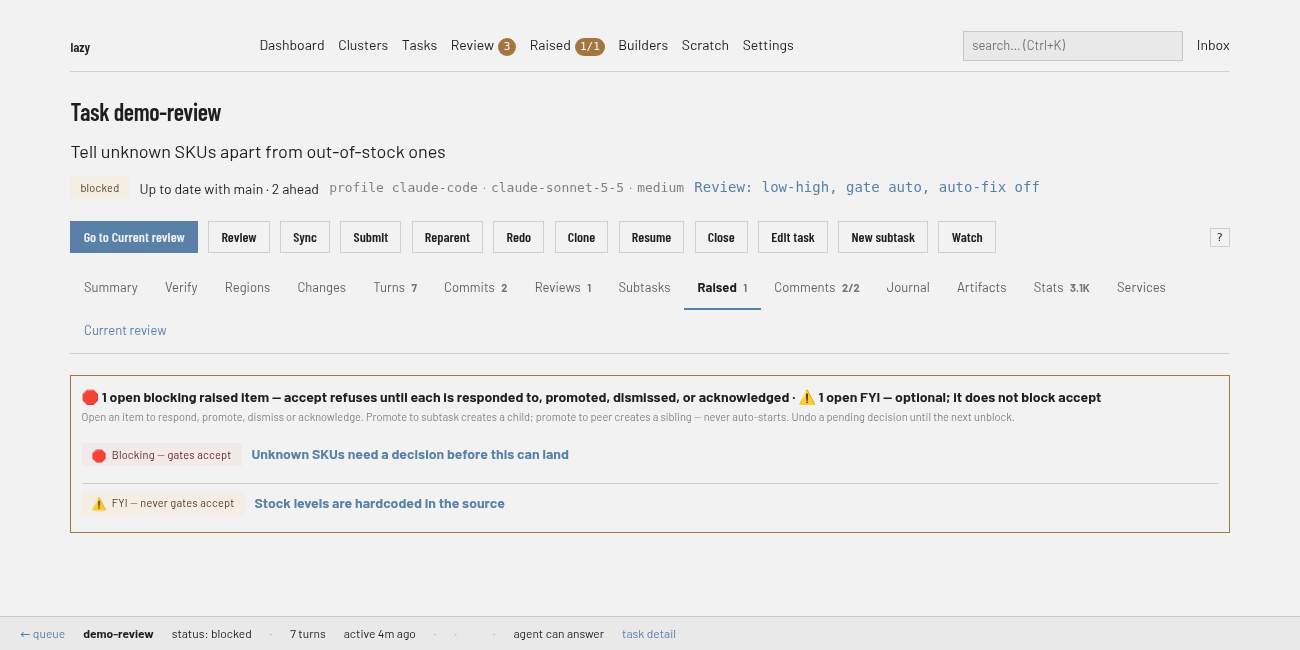Viewport: 1300px width, 650px height.
Task: Select the Raised tab
Action: [x=722, y=287]
